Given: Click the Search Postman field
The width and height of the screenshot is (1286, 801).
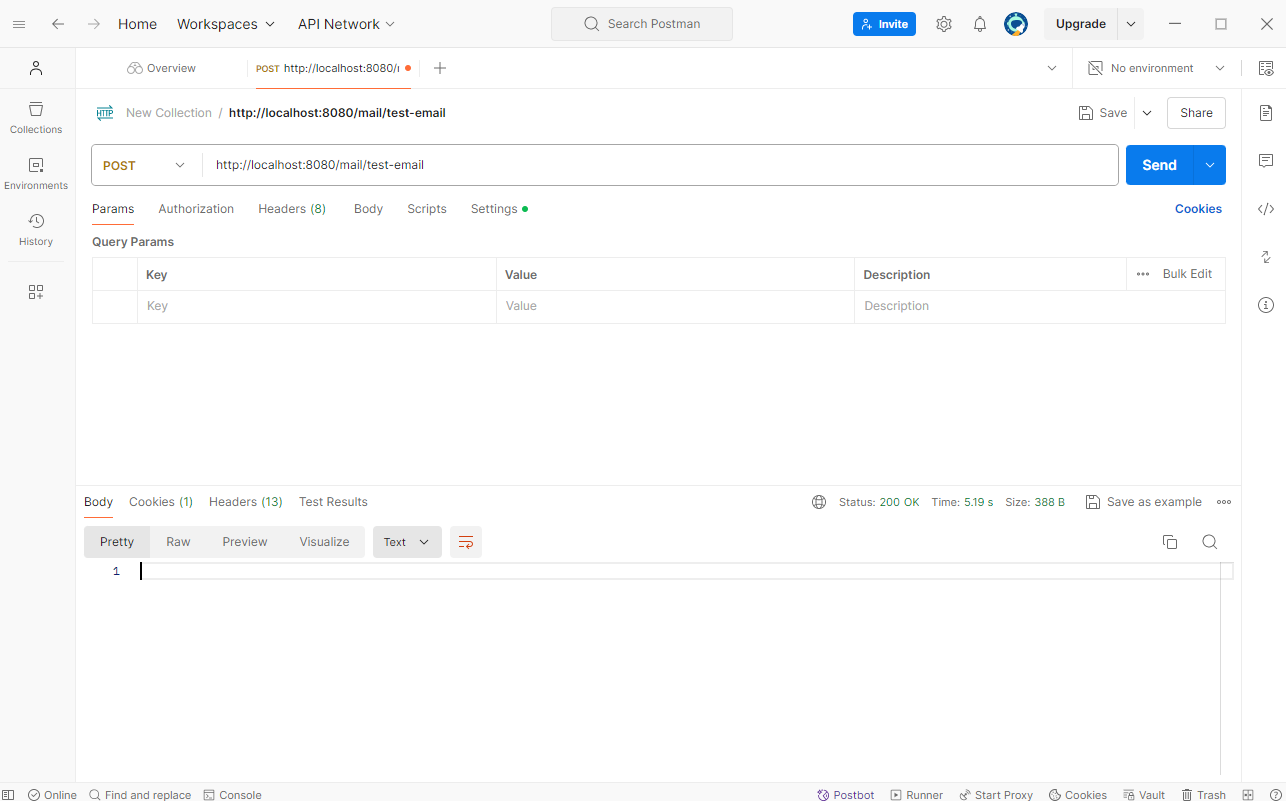Looking at the screenshot, I should [642, 24].
